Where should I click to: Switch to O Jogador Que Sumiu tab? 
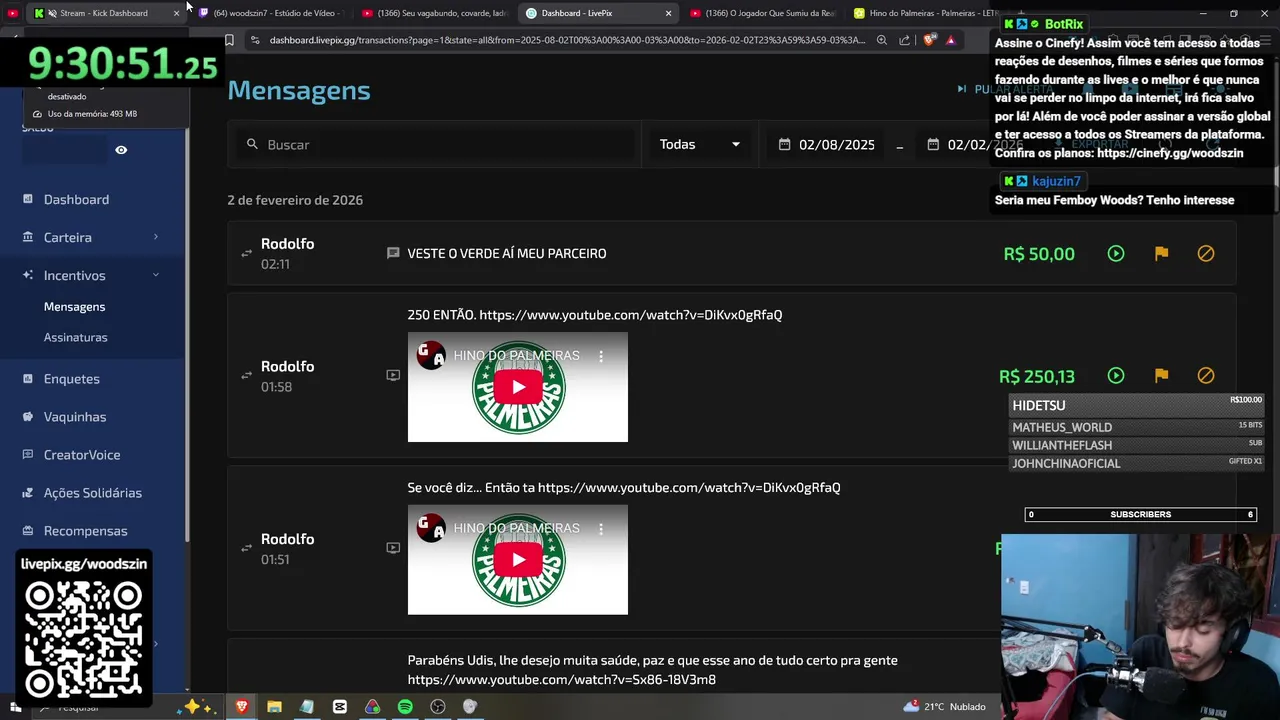coord(763,13)
